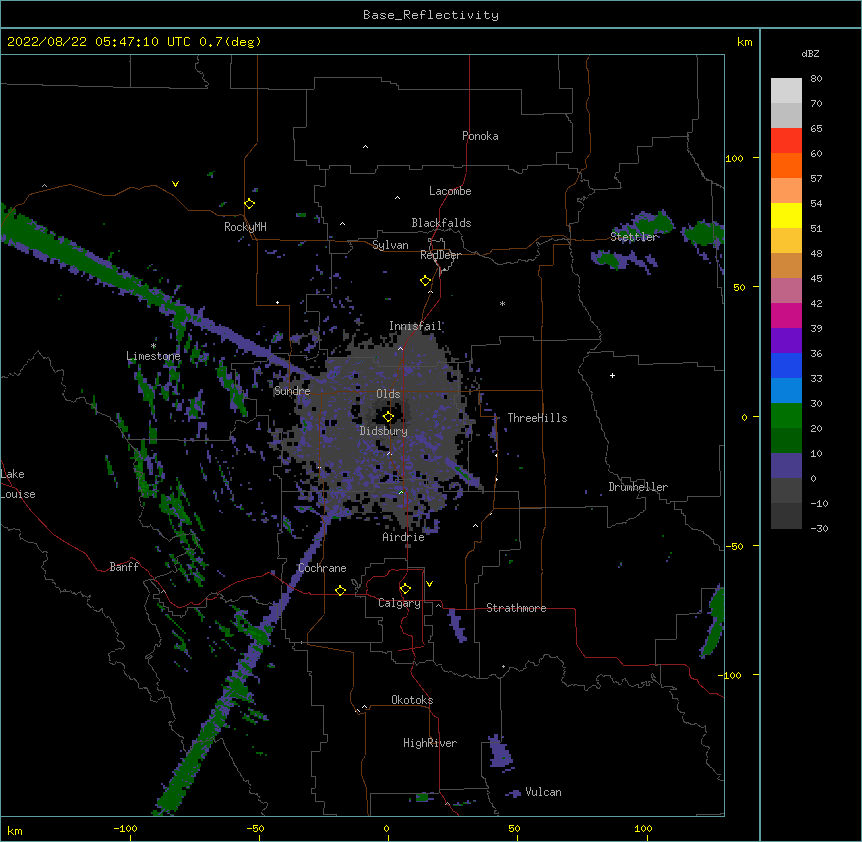The height and width of the screenshot is (842, 862).
Task: Click the 100 tick on the right axis
Action: [734, 158]
